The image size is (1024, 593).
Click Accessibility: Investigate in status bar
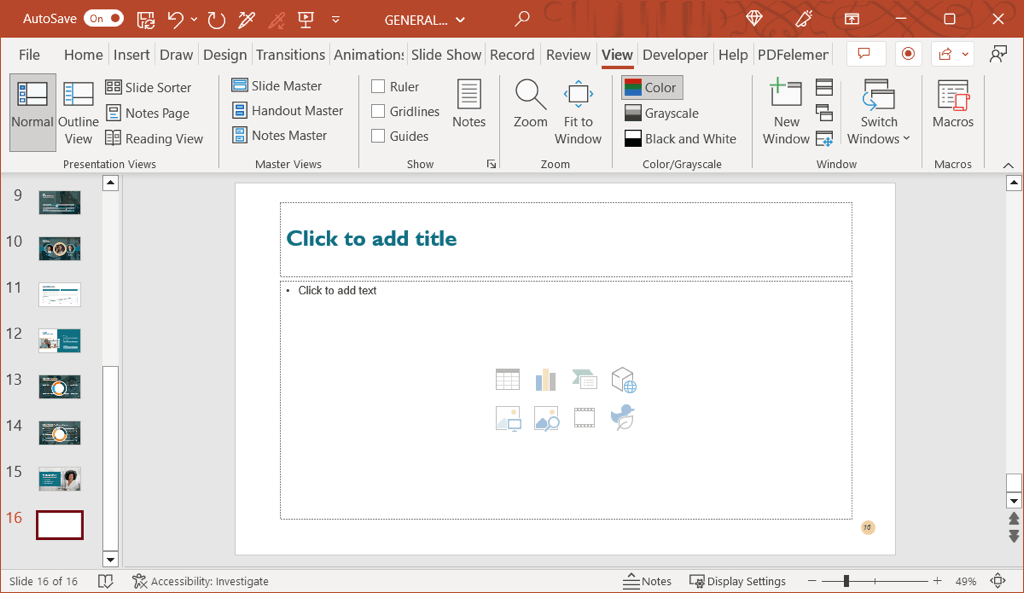[200, 581]
